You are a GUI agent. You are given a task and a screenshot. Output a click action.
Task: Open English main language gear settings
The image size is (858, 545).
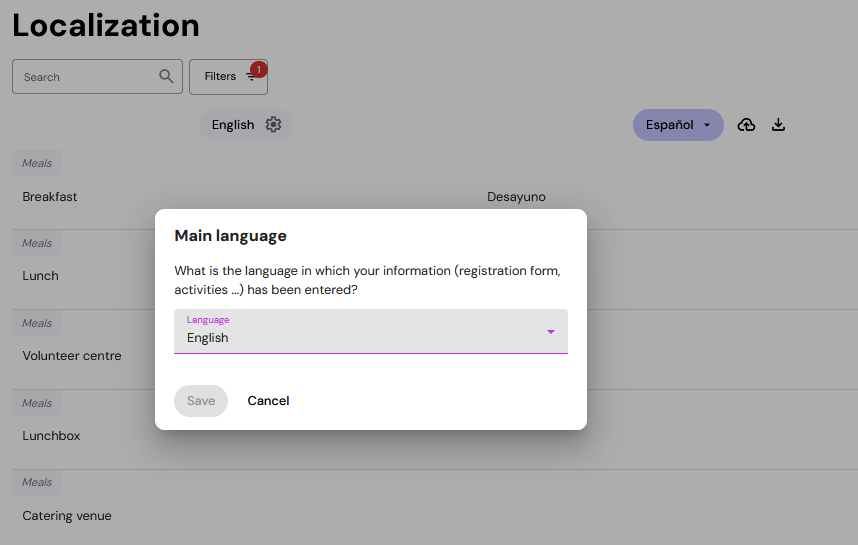tap(273, 124)
